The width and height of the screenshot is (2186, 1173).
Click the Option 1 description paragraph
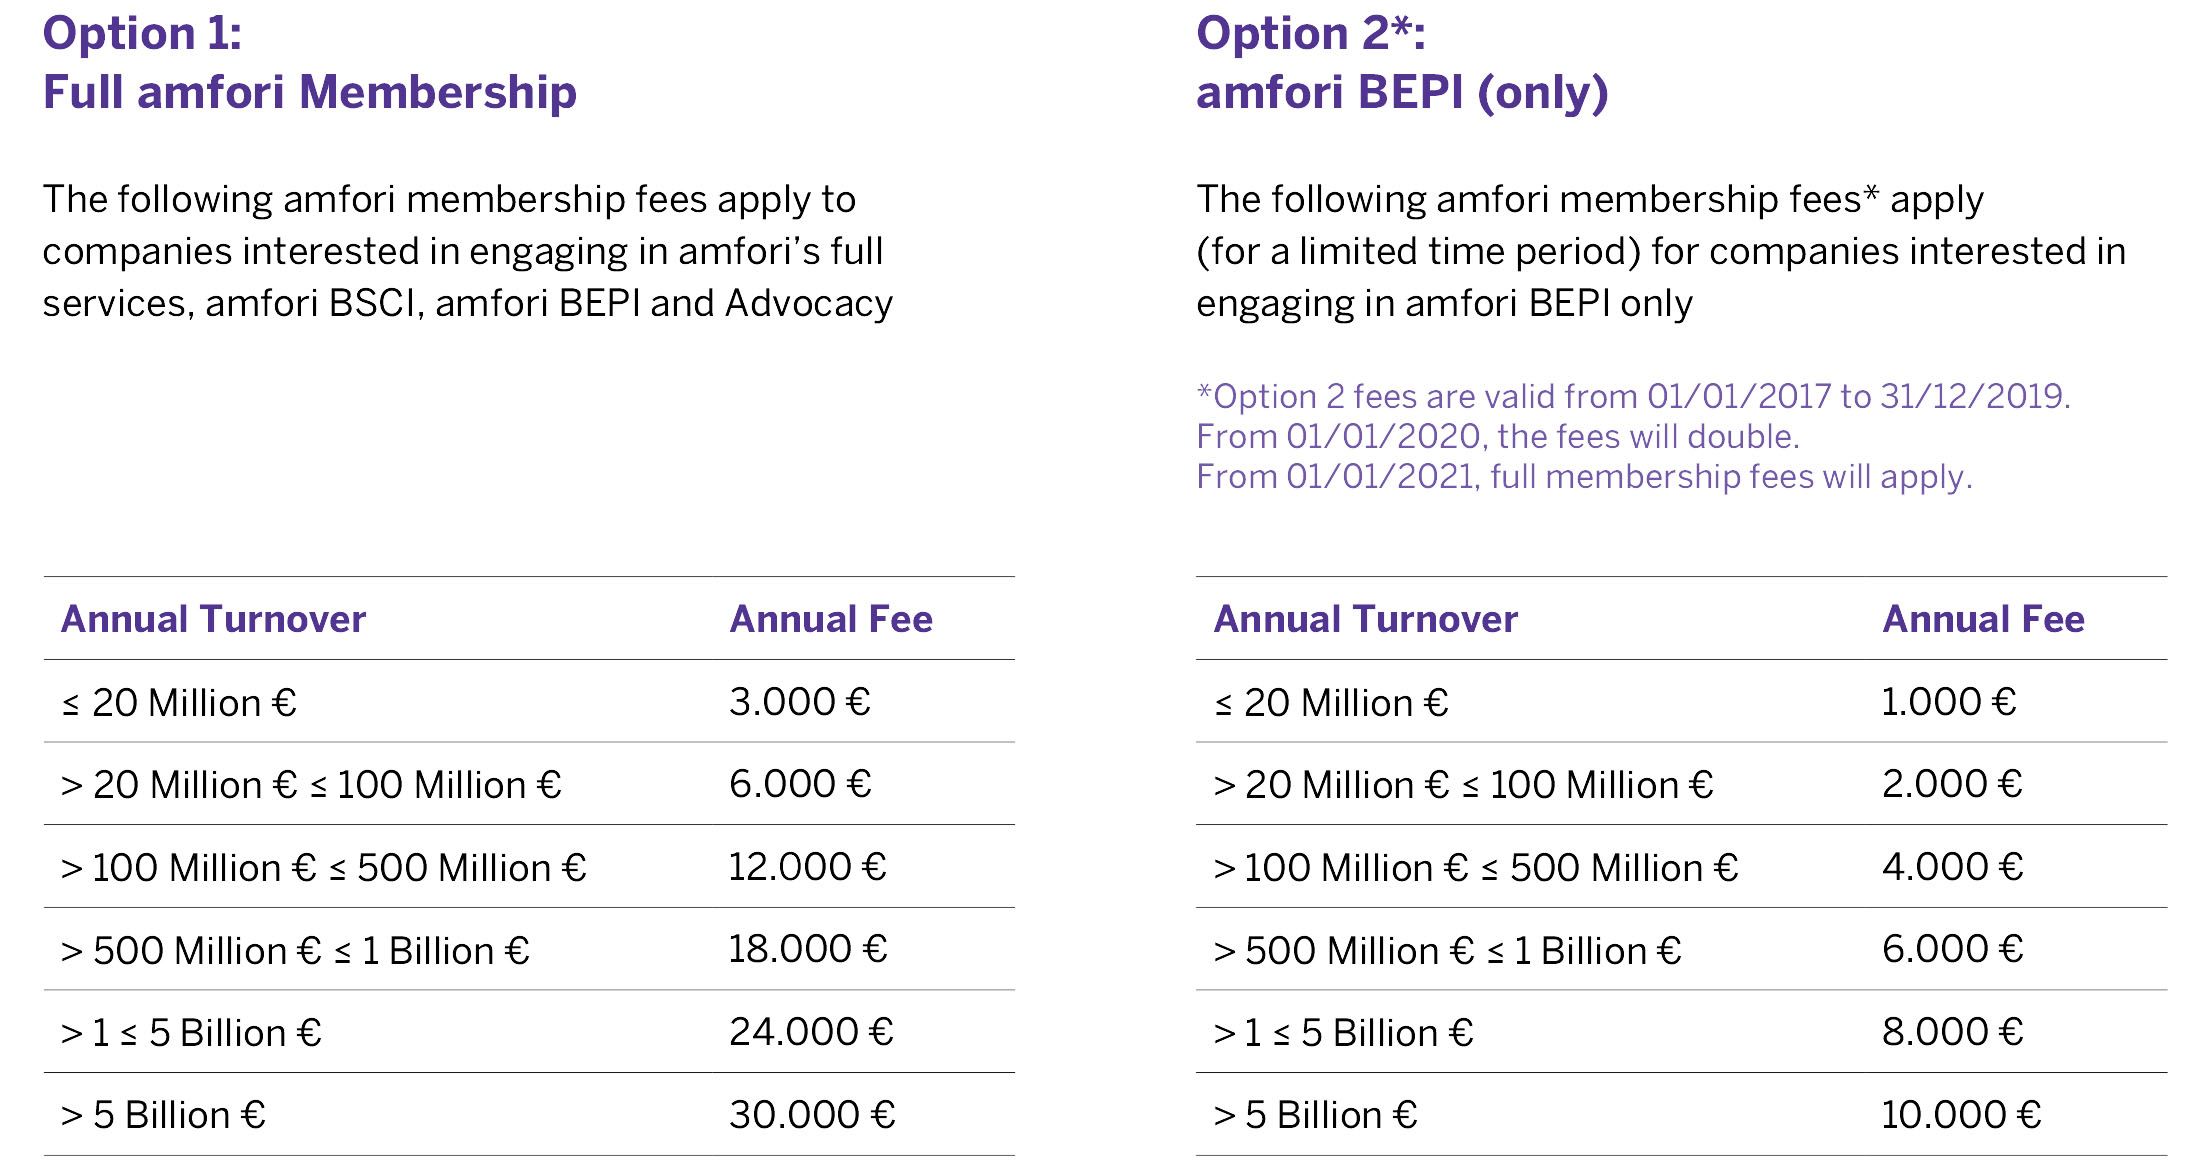(x=467, y=251)
